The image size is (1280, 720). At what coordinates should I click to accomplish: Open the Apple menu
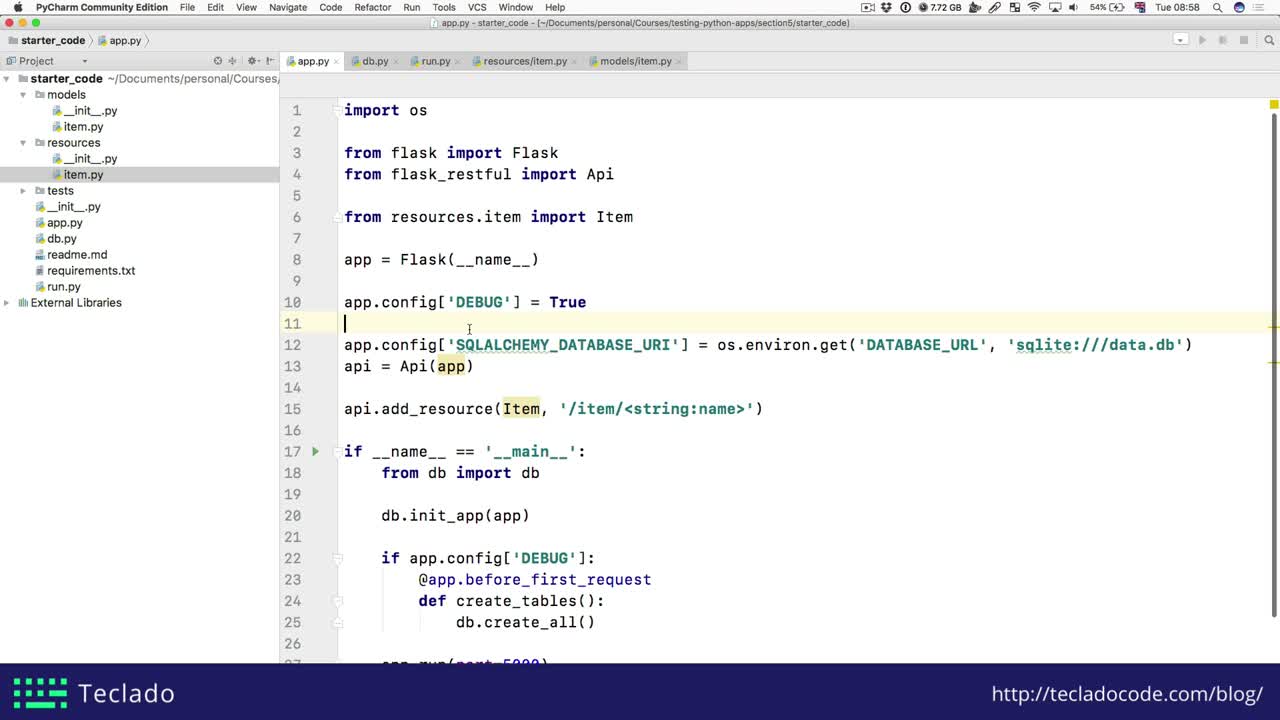point(17,7)
